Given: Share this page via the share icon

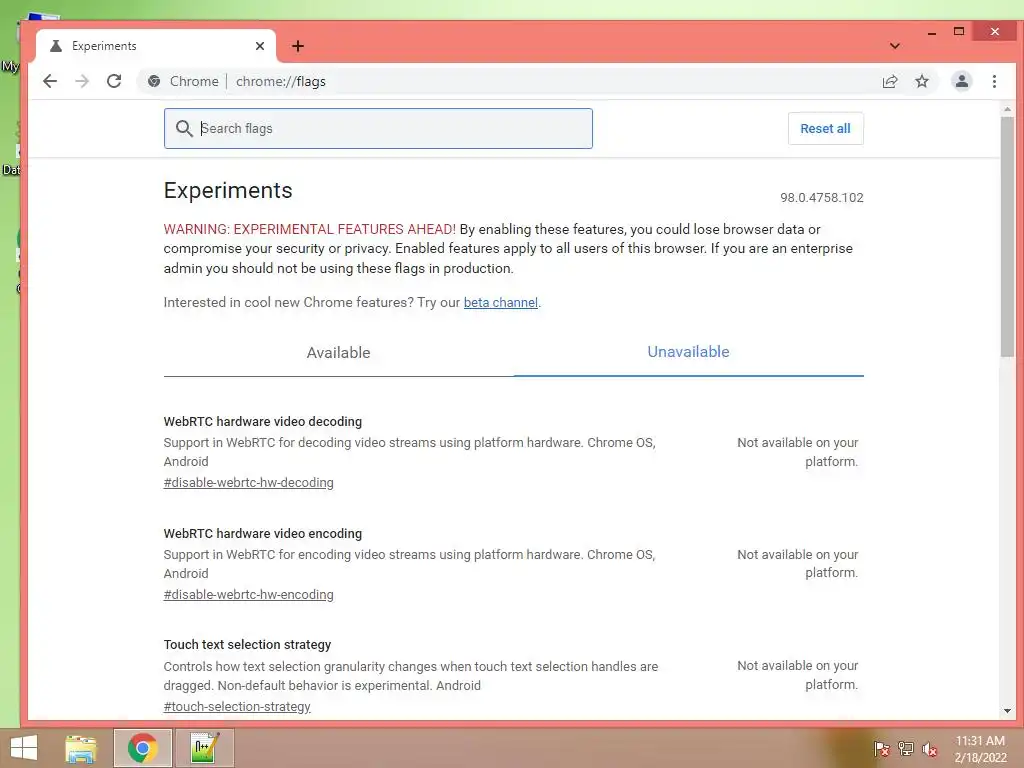Looking at the screenshot, I should pos(889,81).
